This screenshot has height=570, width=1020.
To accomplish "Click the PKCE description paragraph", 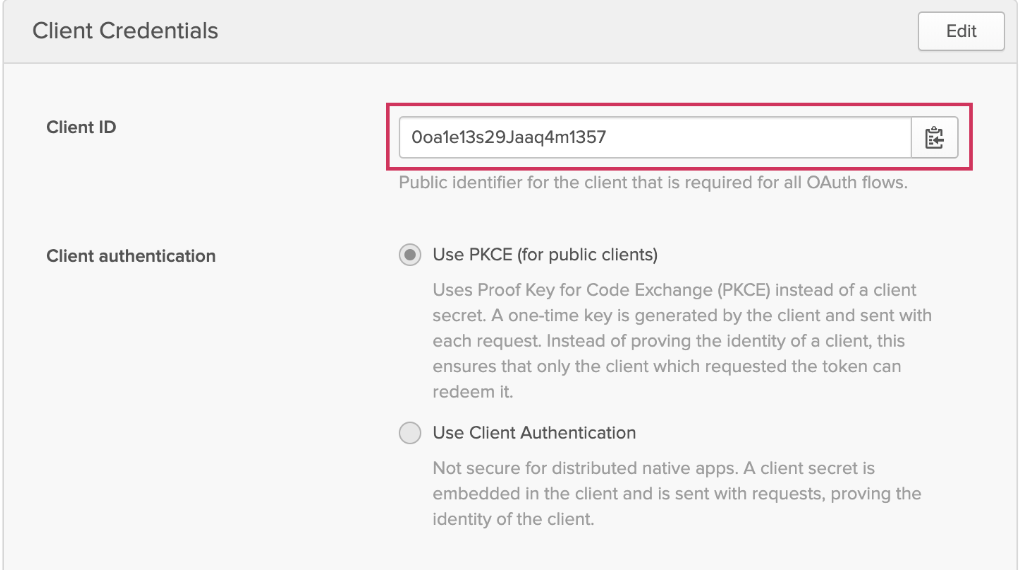I will 675,341.
